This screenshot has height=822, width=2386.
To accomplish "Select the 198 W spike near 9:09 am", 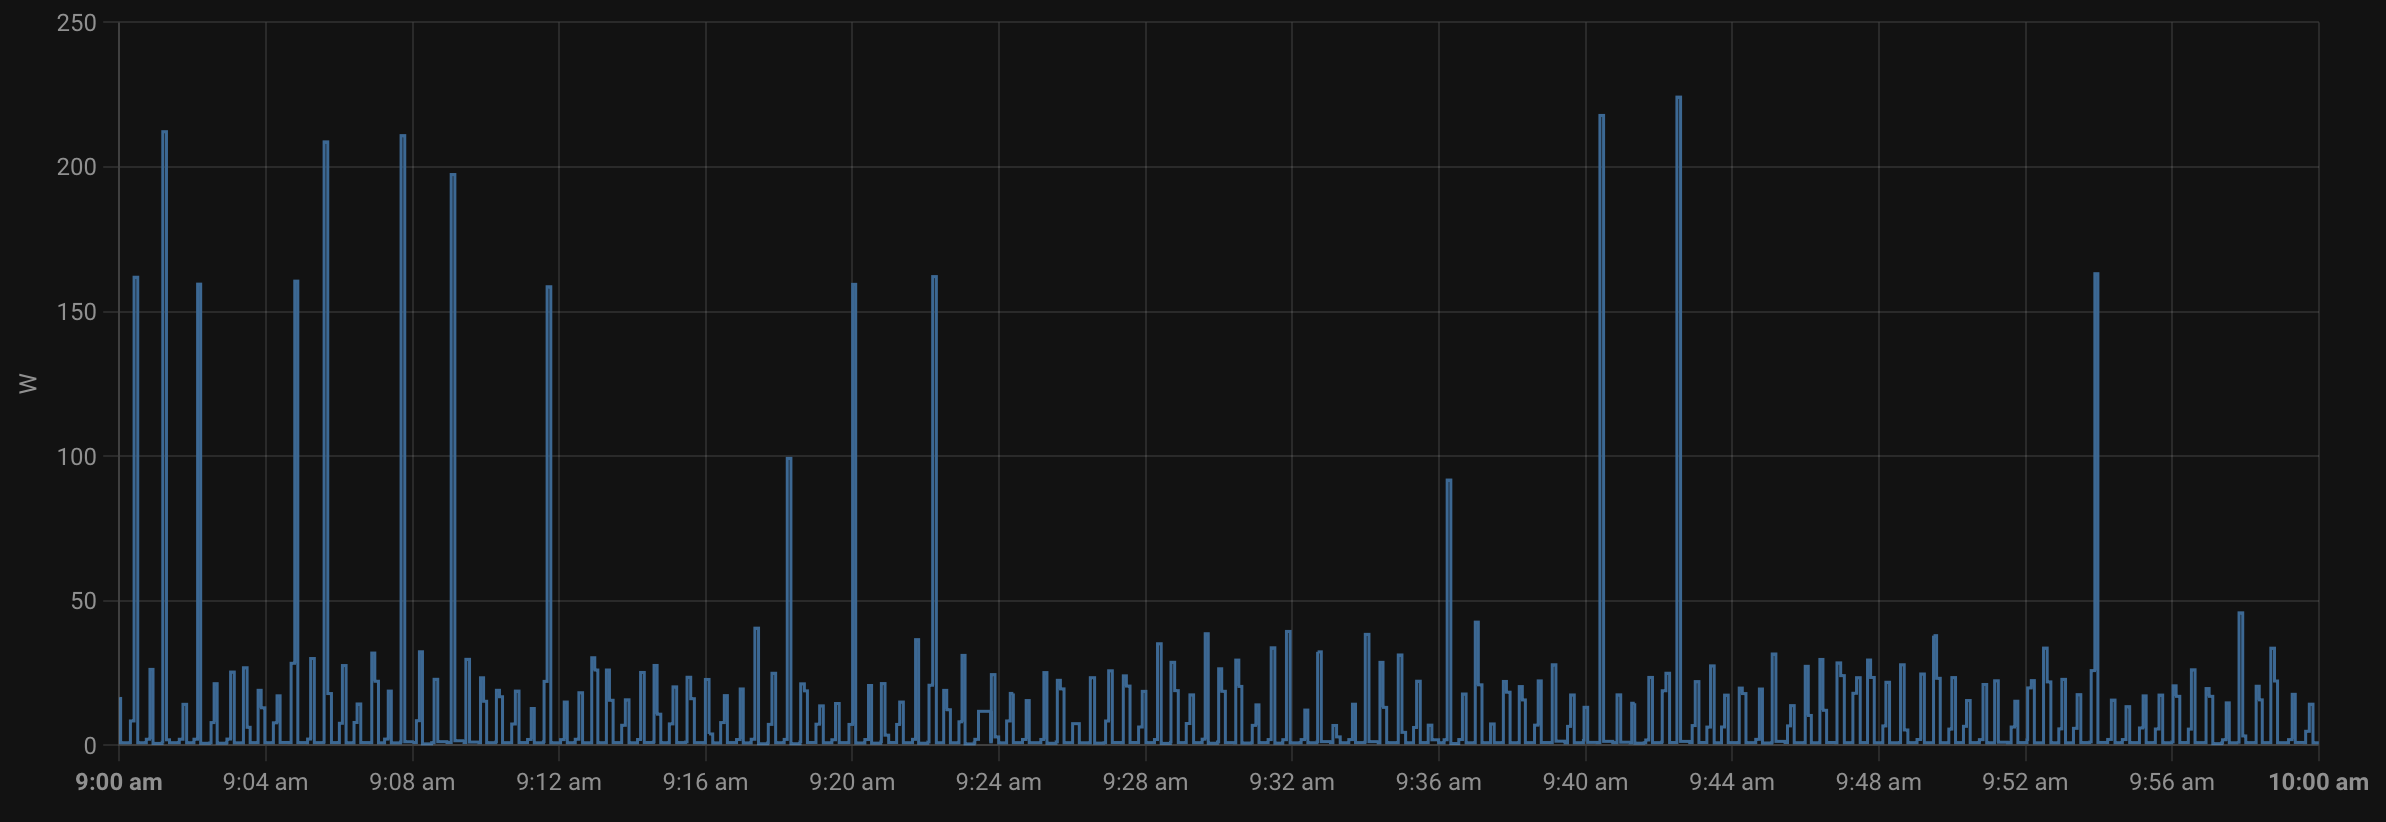I will [453, 459].
